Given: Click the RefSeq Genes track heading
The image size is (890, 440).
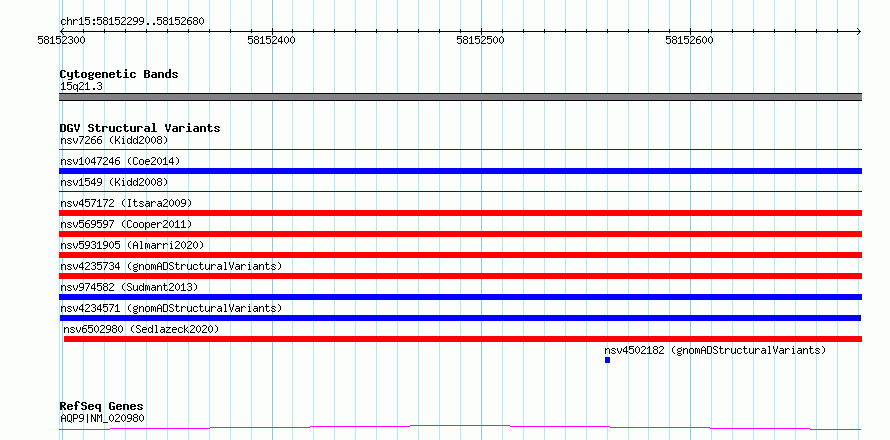Looking at the screenshot, I should click(101, 406).
